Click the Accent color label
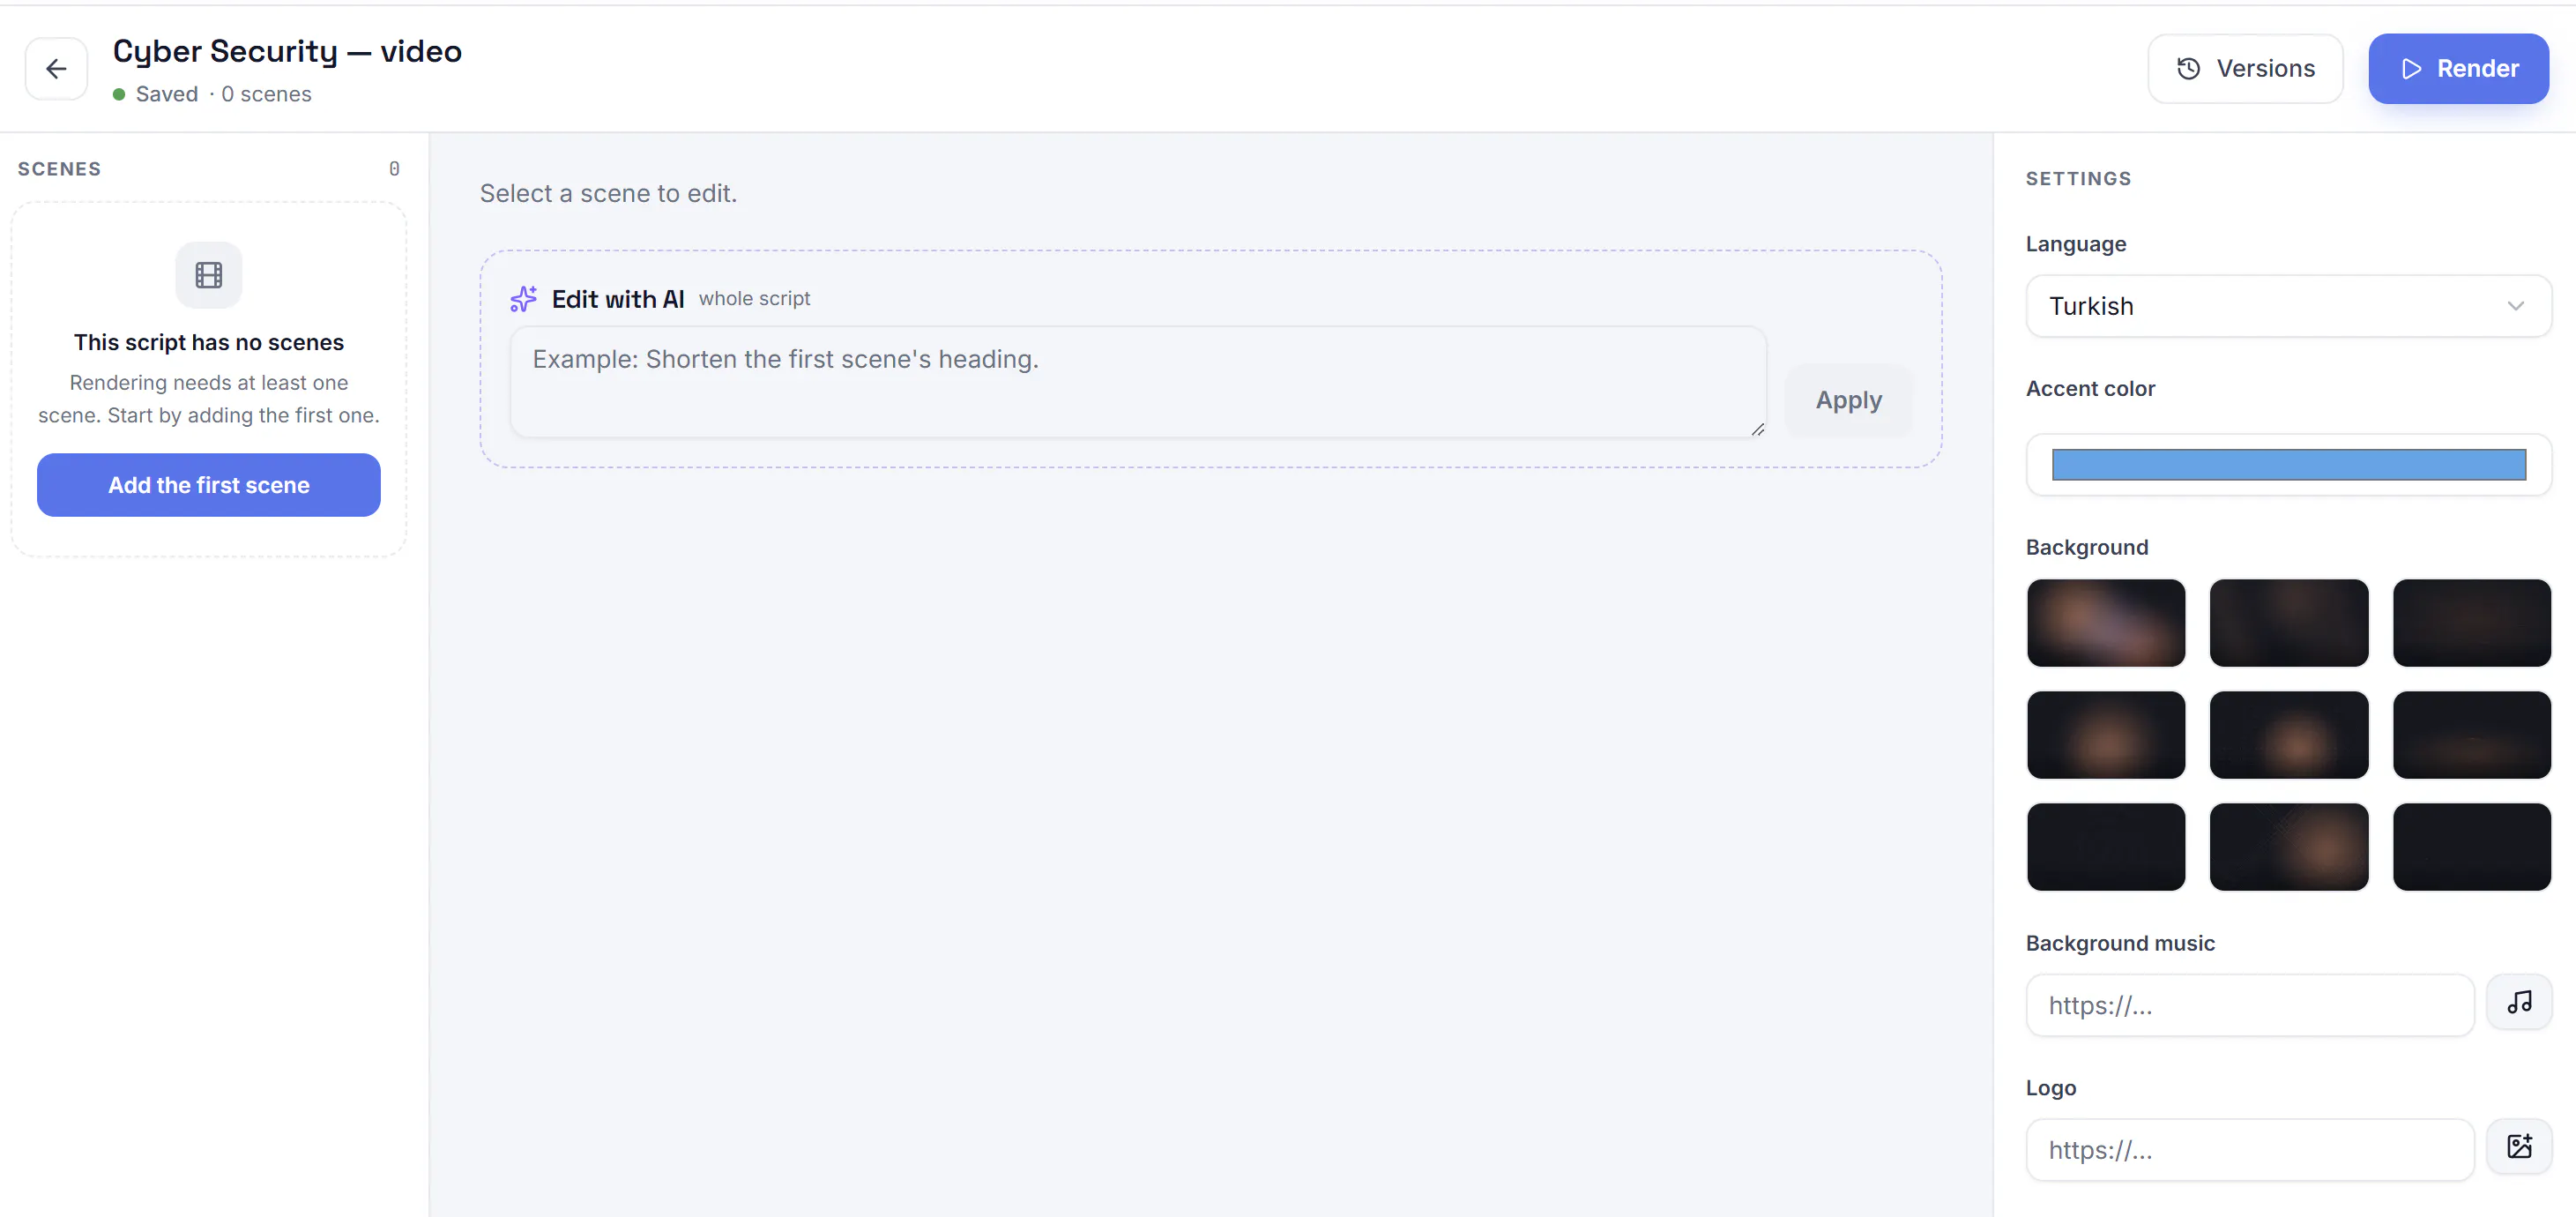The width and height of the screenshot is (2576, 1217). (2090, 388)
